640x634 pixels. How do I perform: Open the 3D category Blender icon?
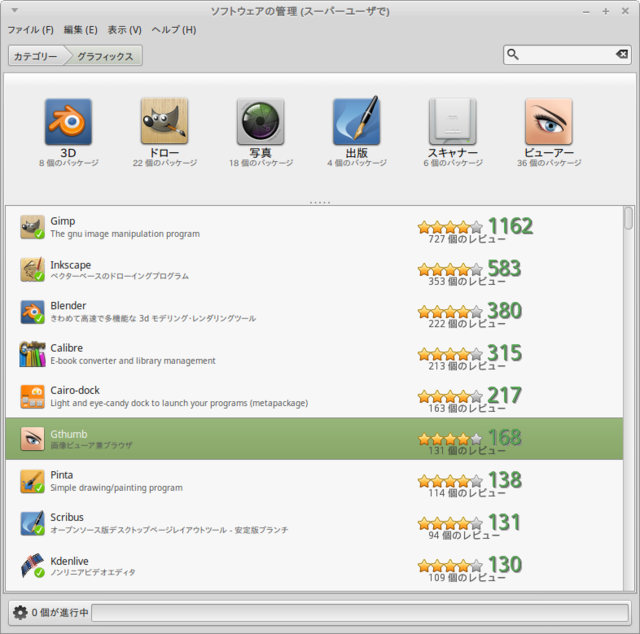[x=68, y=122]
